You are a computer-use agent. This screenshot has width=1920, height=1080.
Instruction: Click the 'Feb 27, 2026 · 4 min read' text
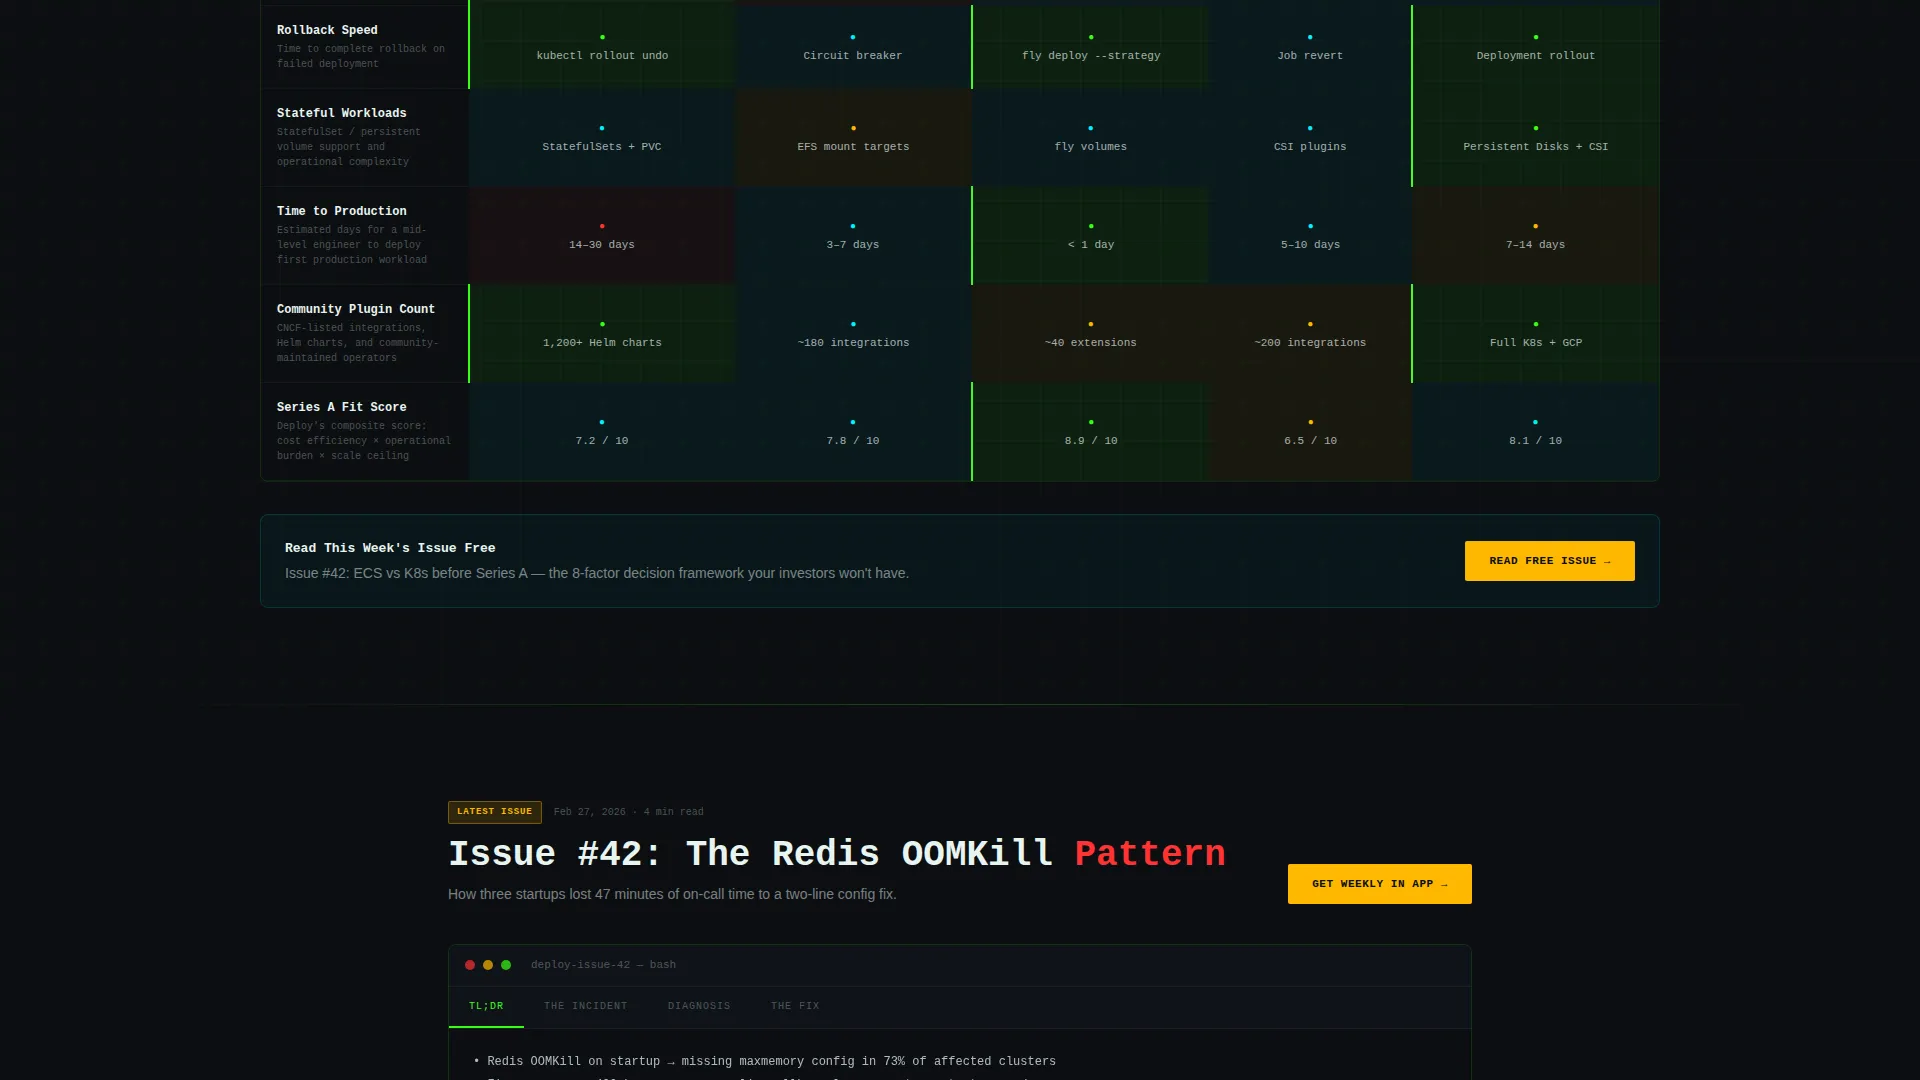click(x=628, y=812)
